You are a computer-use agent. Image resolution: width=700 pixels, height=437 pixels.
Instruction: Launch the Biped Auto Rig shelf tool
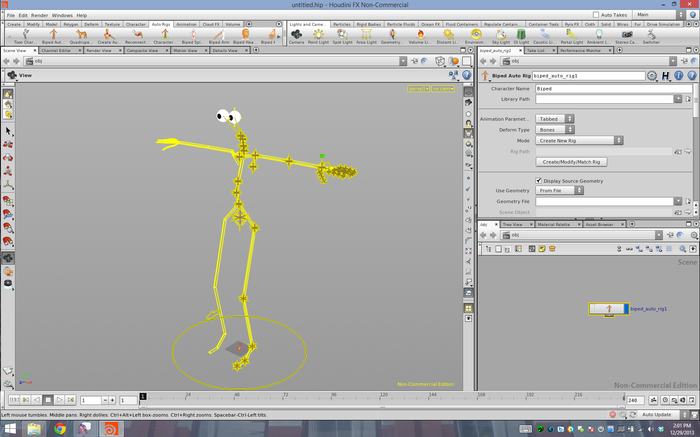pyautogui.click(x=53, y=36)
